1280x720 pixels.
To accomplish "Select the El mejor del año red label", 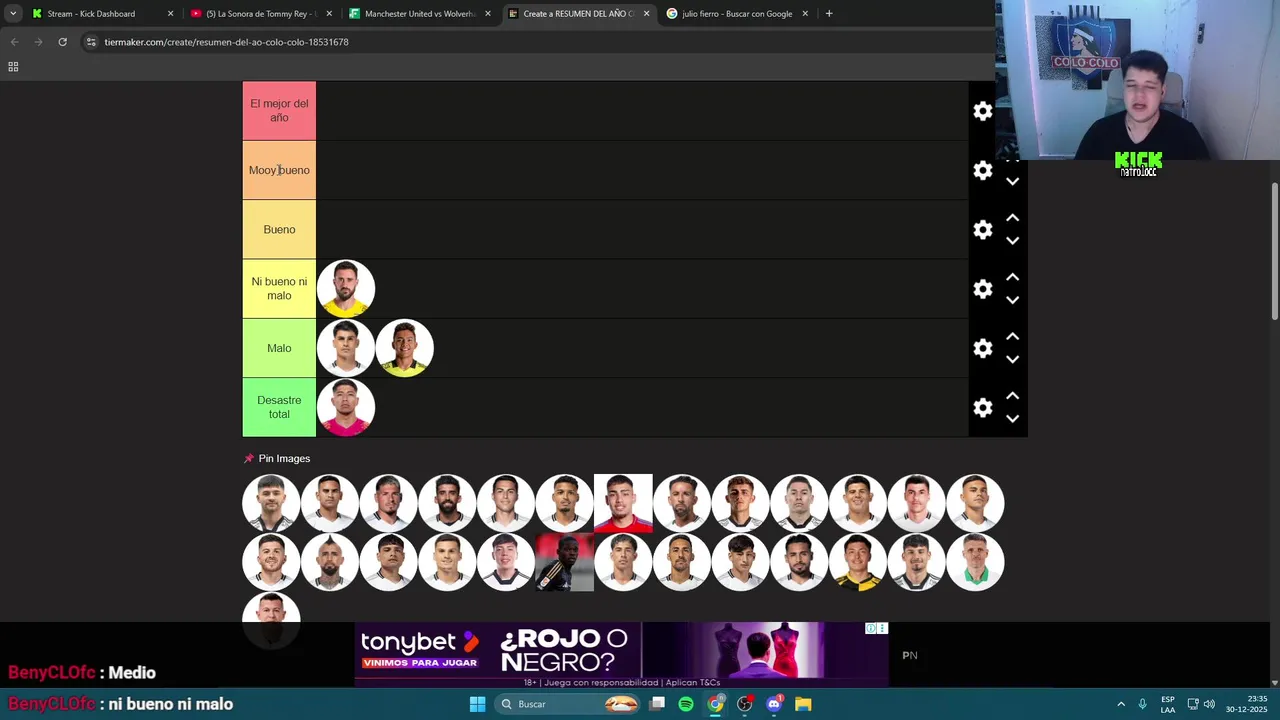I will click(x=279, y=111).
